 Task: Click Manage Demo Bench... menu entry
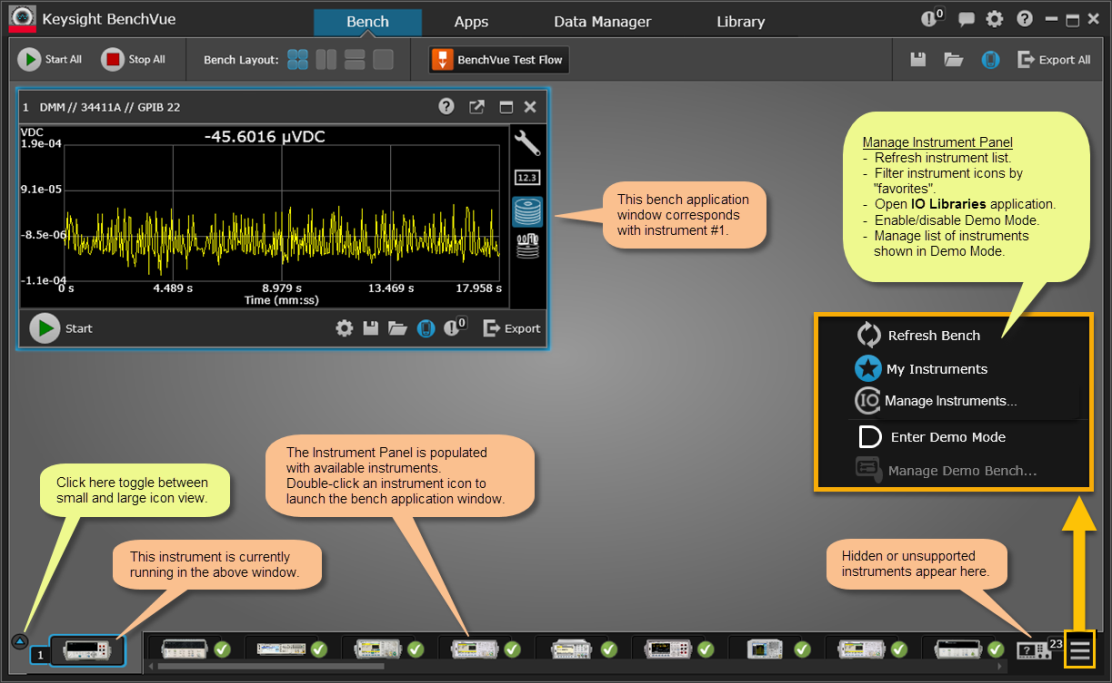click(946, 470)
